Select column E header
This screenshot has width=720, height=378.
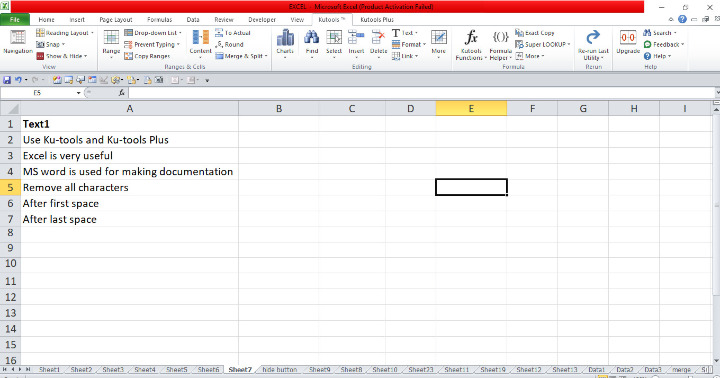(471, 109)
